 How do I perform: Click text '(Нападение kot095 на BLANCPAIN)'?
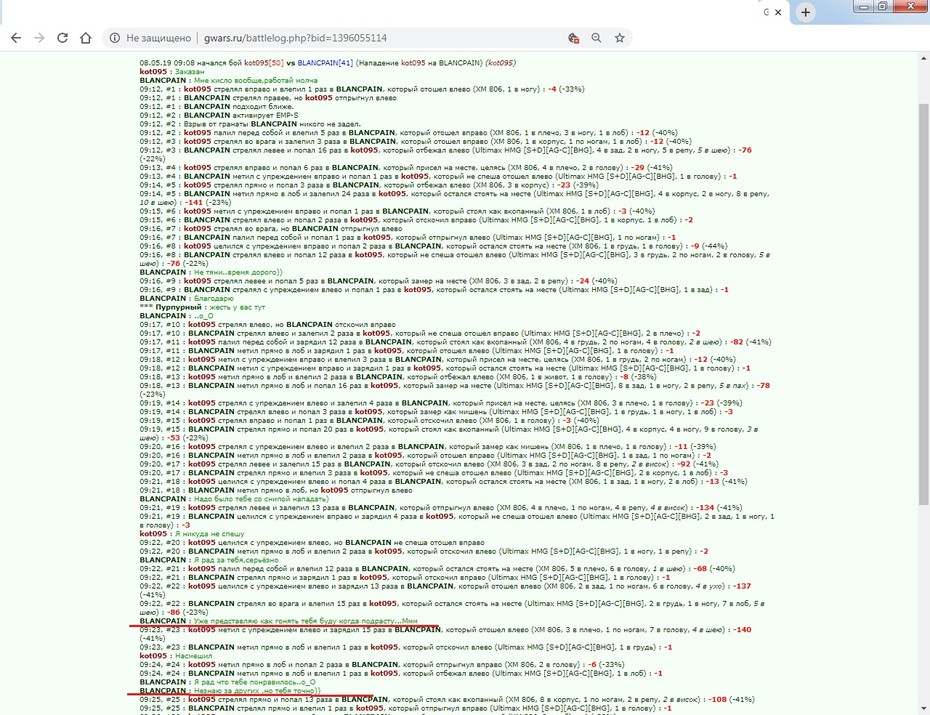[419, 63]
